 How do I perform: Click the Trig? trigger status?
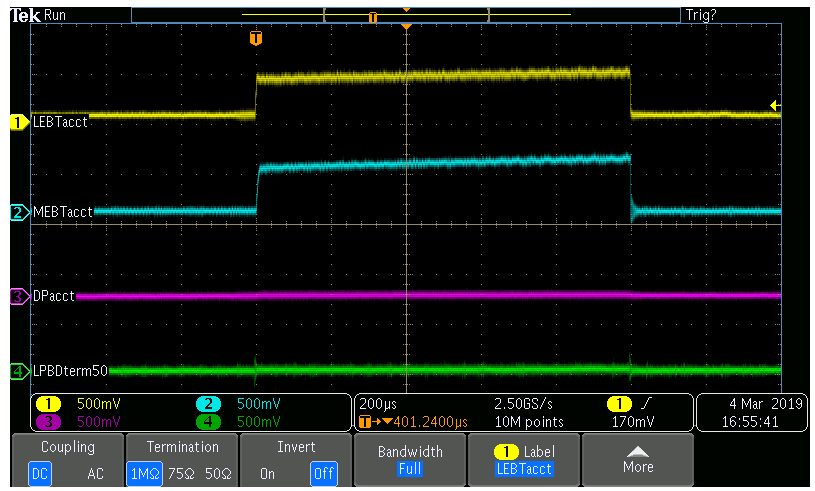click(x=701, y=15)
